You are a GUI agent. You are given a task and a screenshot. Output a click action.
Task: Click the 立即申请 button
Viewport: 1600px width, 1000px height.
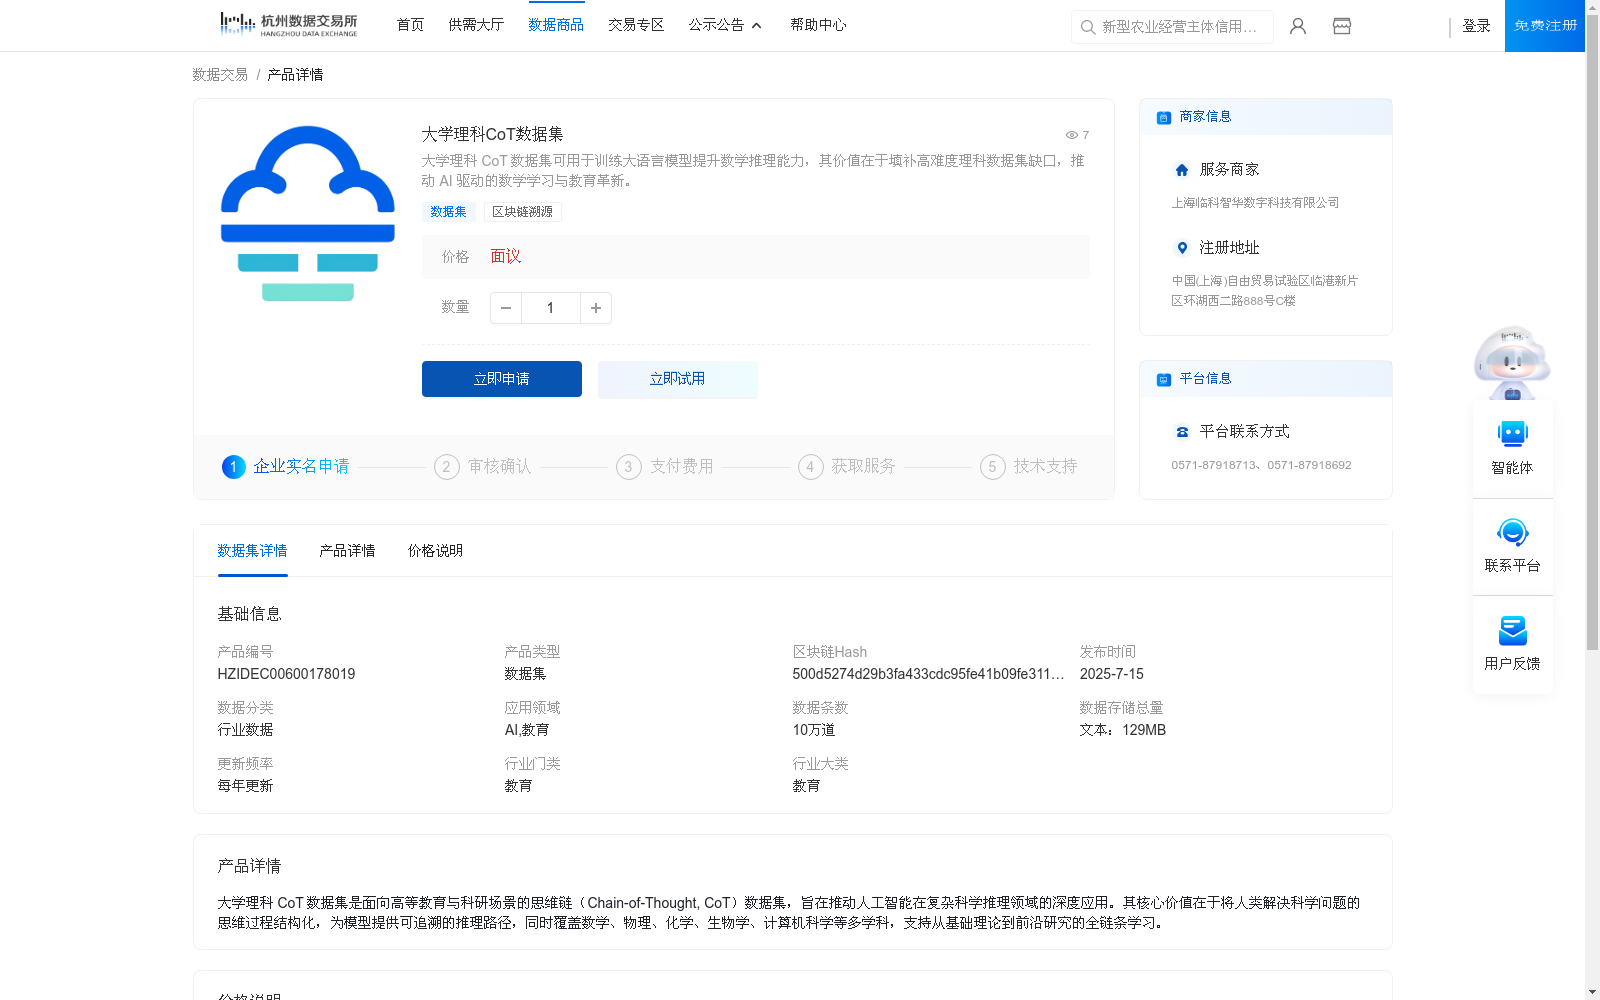point(502,379)
